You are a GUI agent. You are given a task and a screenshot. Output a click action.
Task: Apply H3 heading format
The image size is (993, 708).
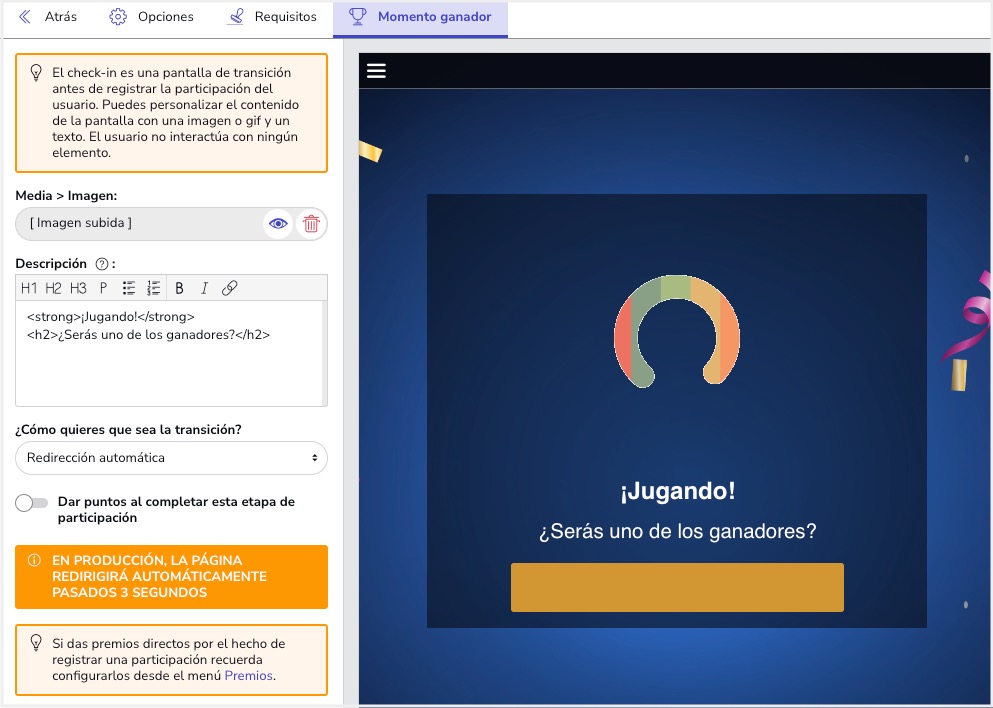point(78,288)
